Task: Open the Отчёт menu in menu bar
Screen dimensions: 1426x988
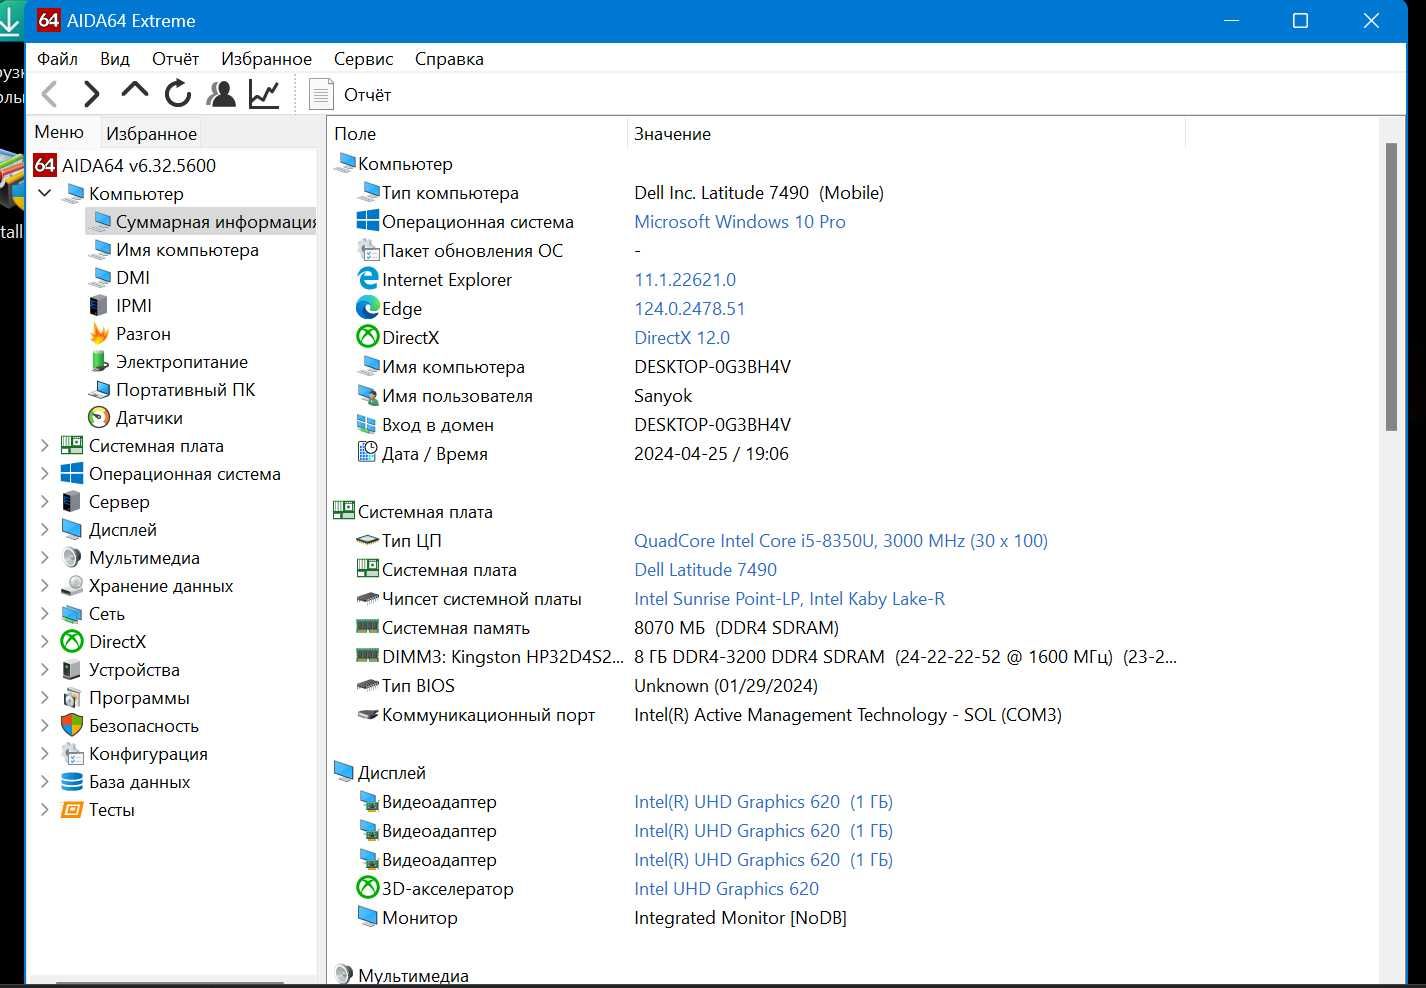Action: [175, 59]
